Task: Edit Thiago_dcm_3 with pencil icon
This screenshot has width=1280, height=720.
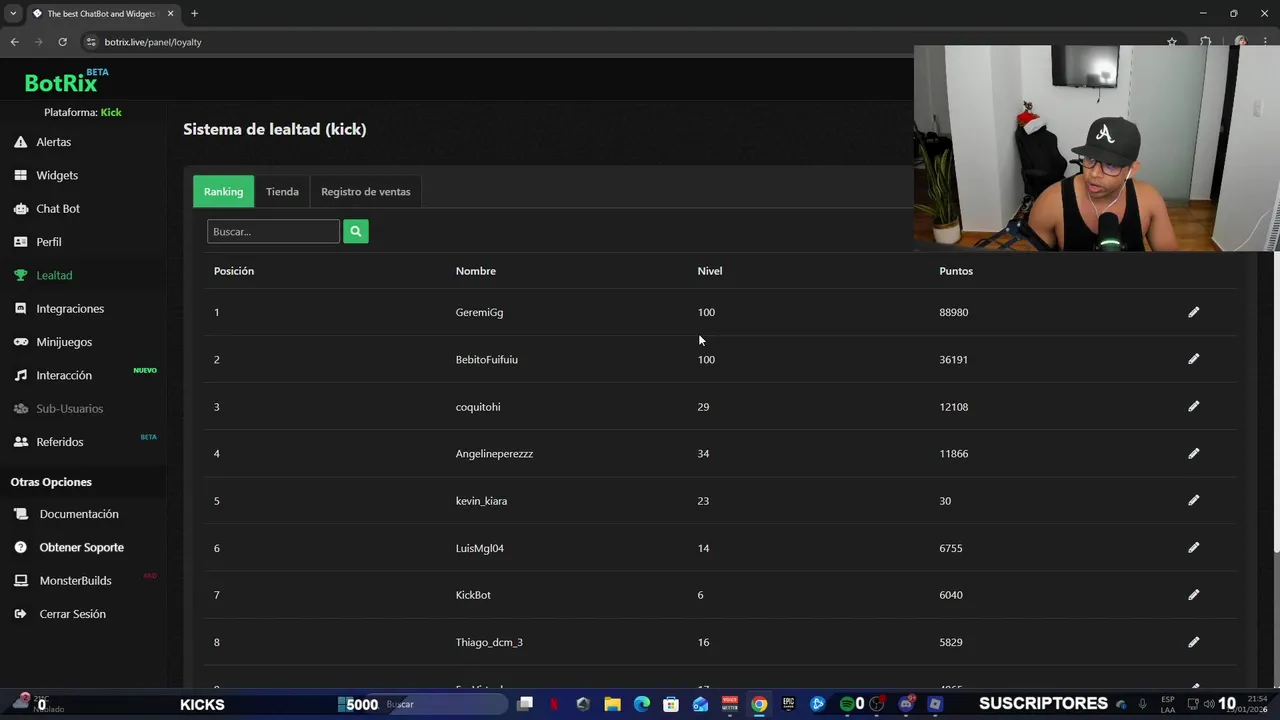Action: [1193, 642]
